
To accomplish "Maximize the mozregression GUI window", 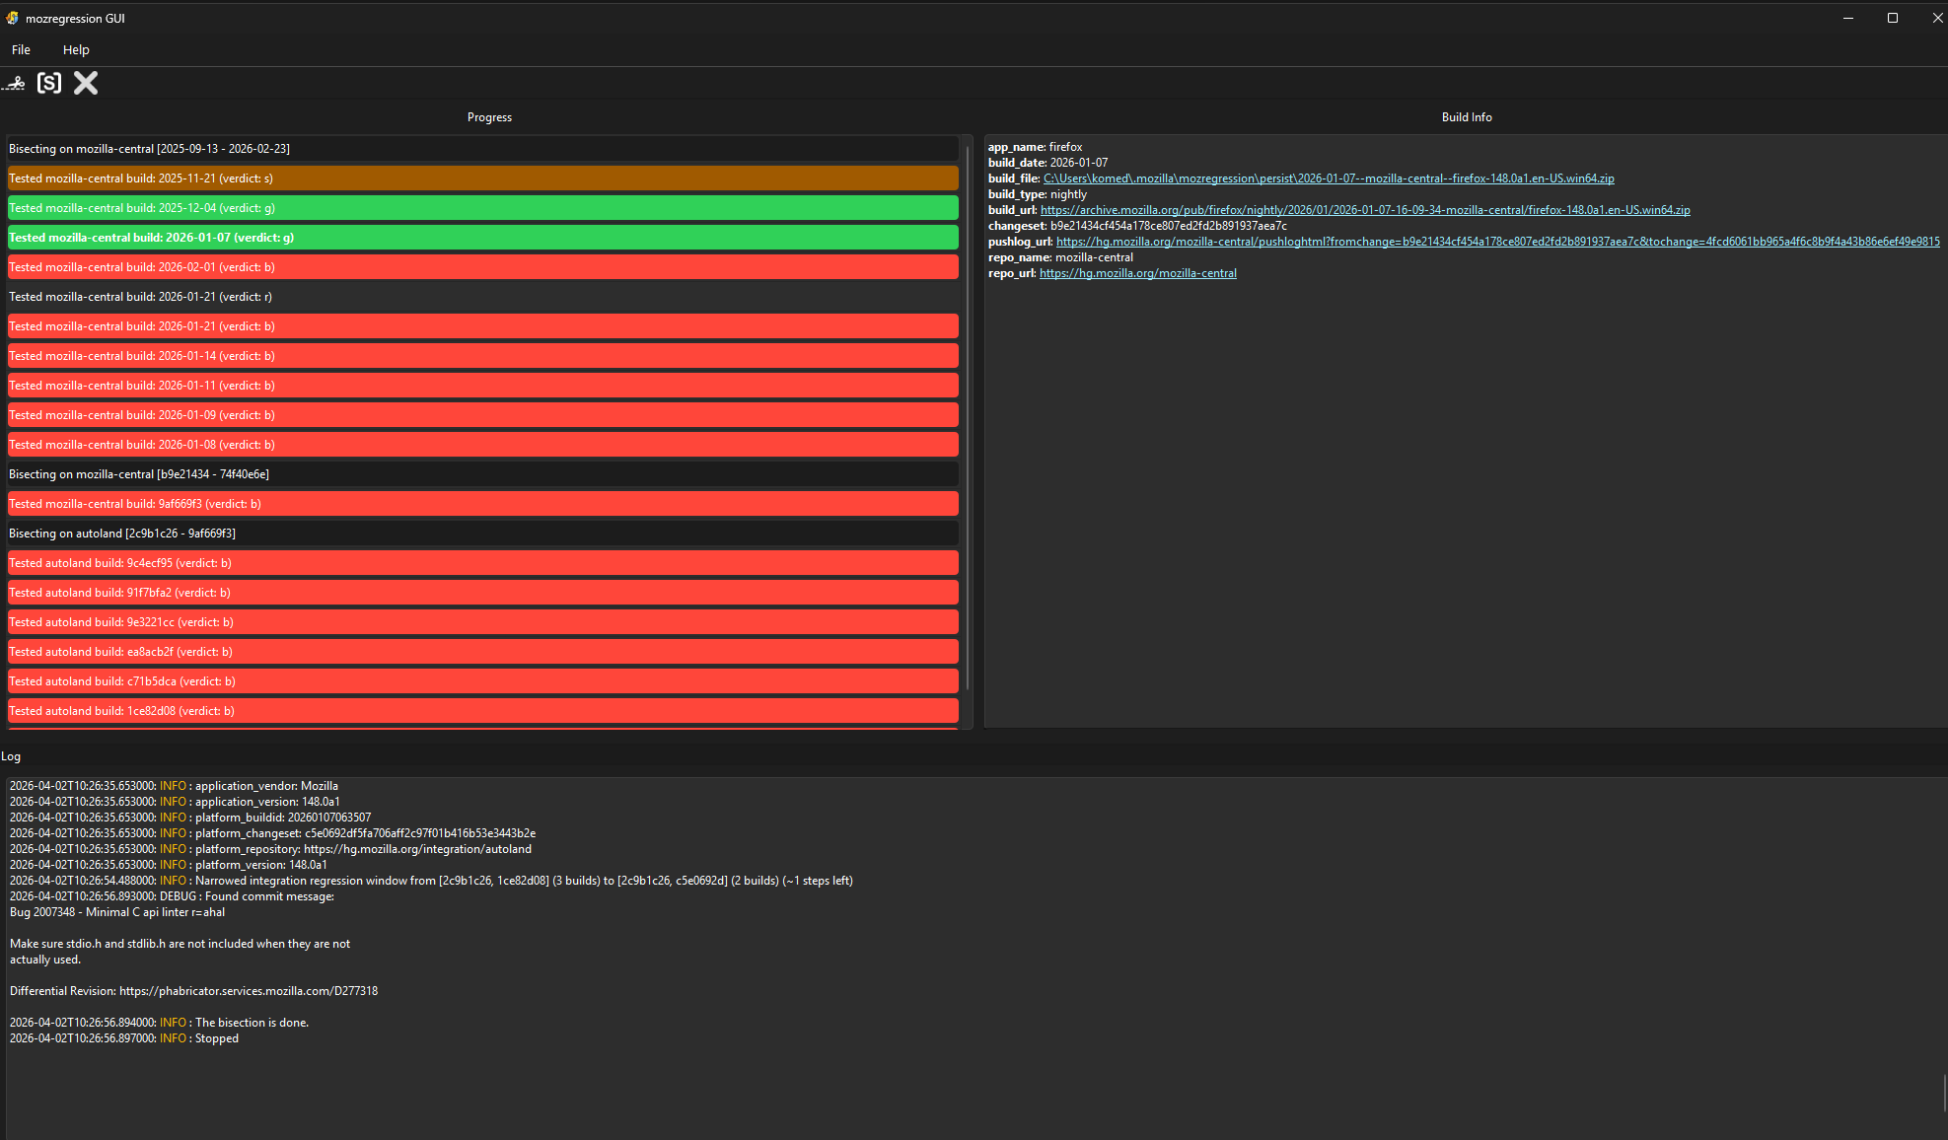I will [x=1892, y=18].
